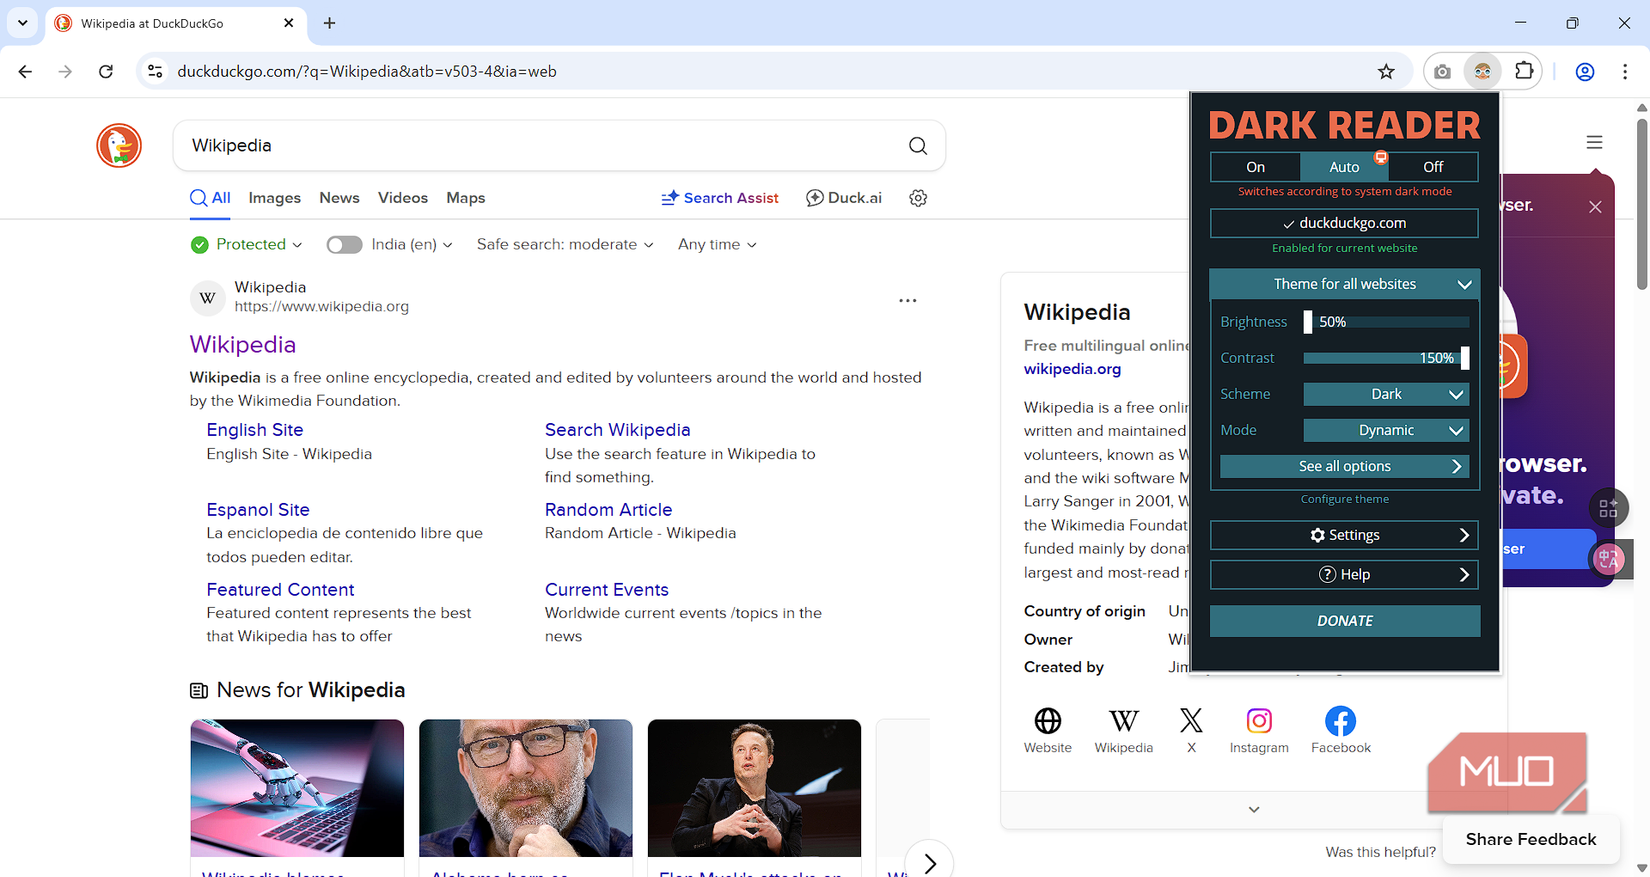Open a new browser tab
The height and width of the screenshot is (877, 1650).
329,23
